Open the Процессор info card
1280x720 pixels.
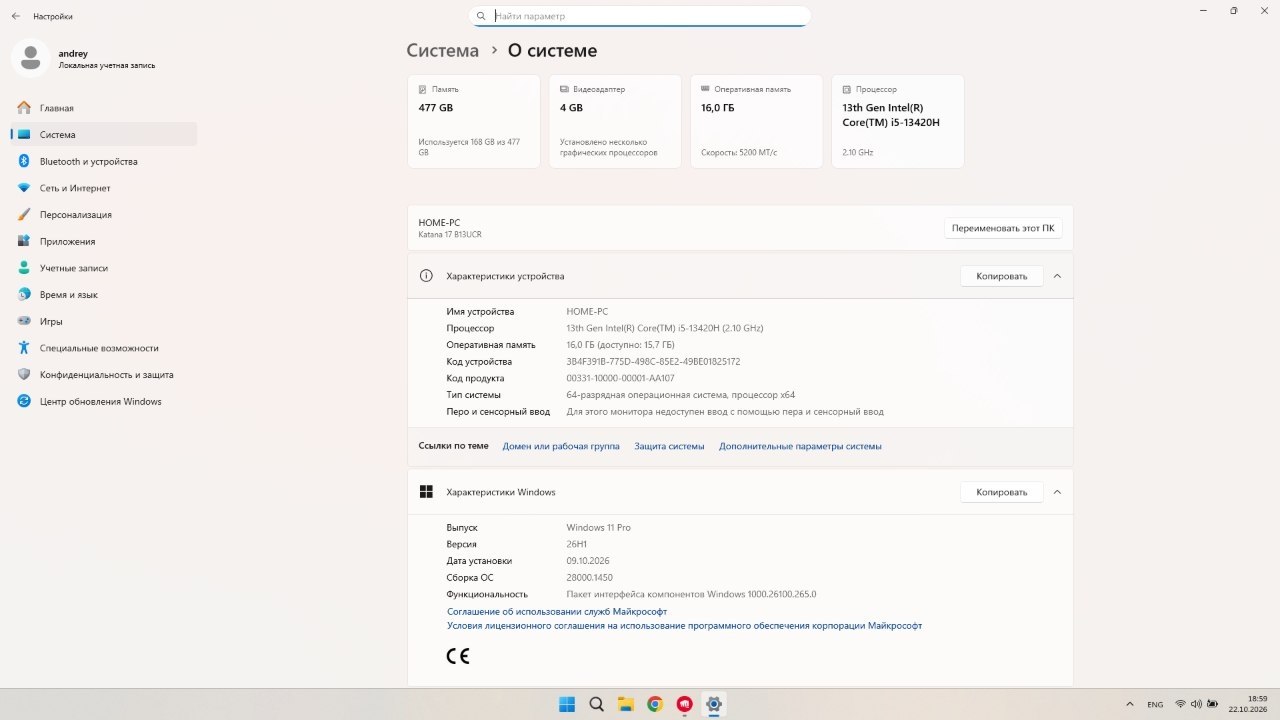click(898, 121)
